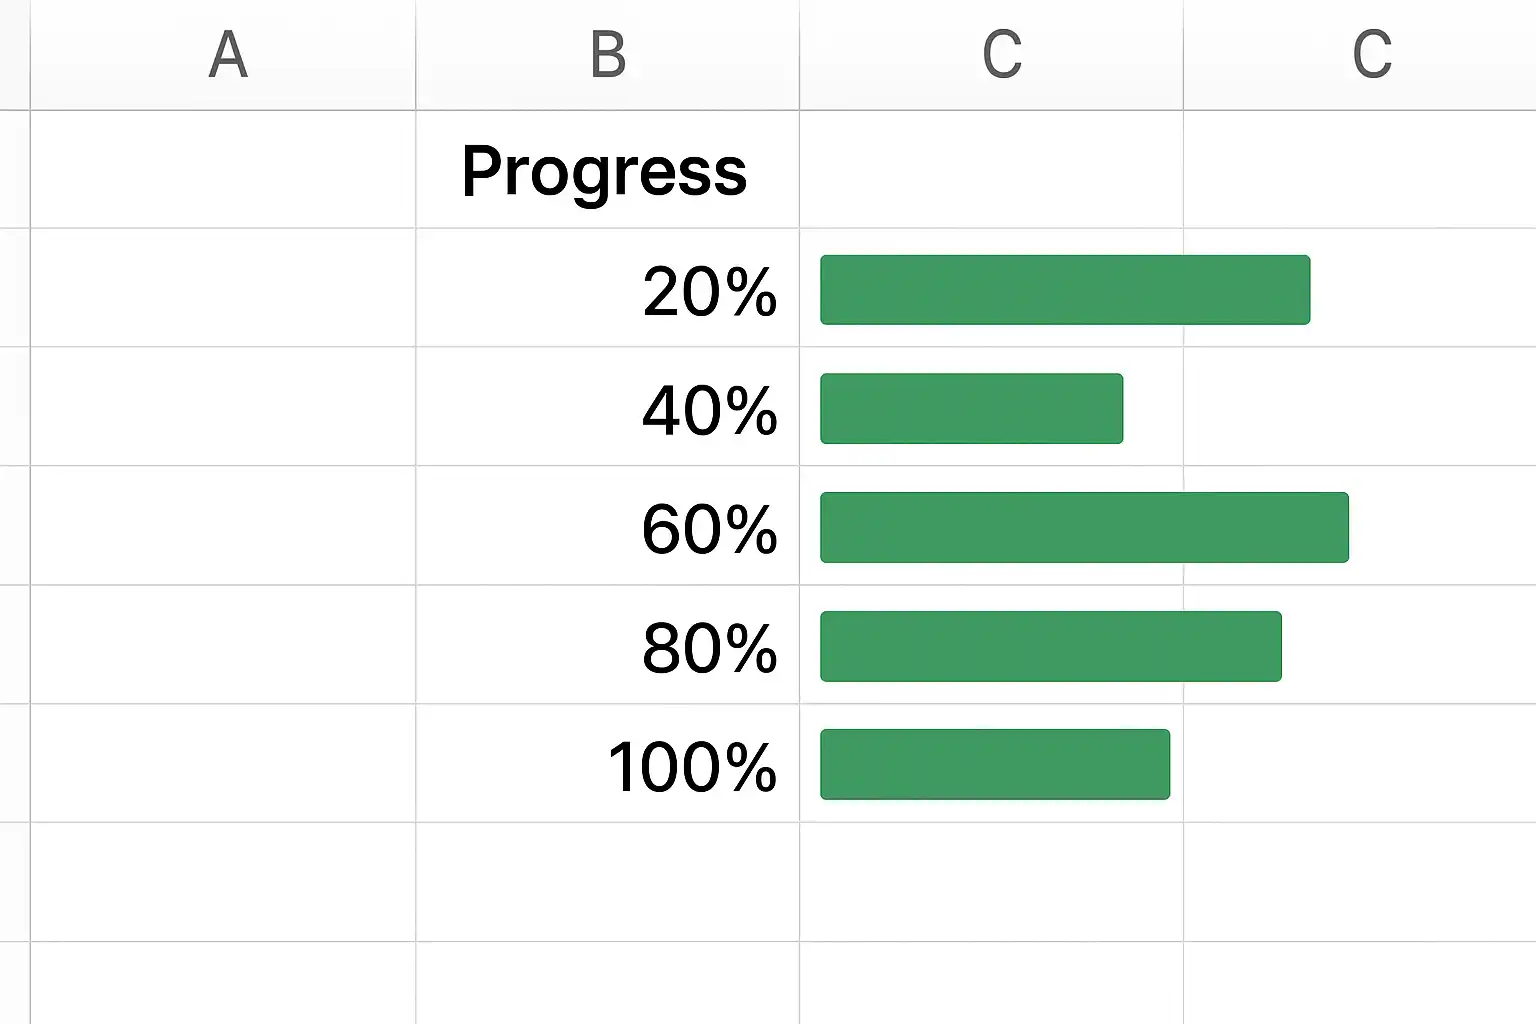Select the column B header

point(607,55)
